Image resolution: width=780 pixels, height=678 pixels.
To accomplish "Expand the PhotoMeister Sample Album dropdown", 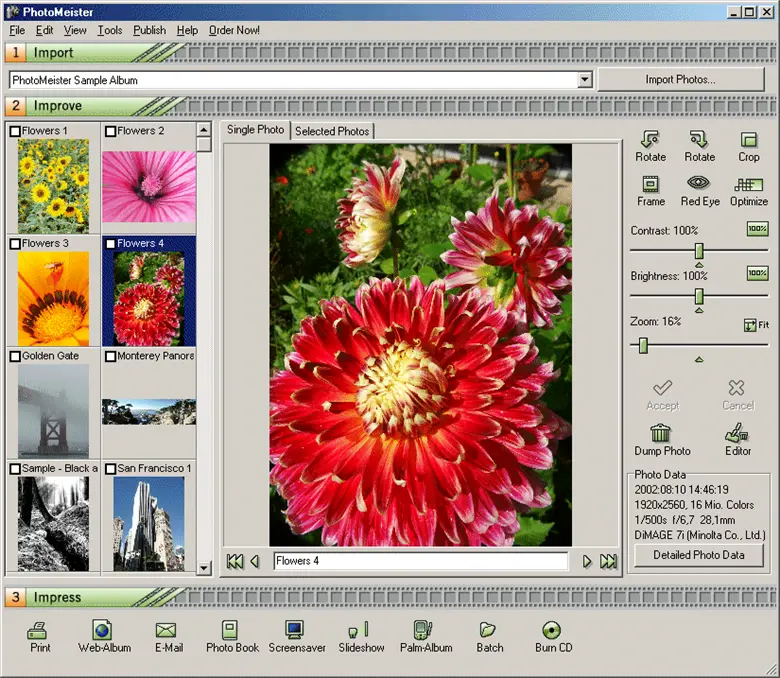I will 585,80.
